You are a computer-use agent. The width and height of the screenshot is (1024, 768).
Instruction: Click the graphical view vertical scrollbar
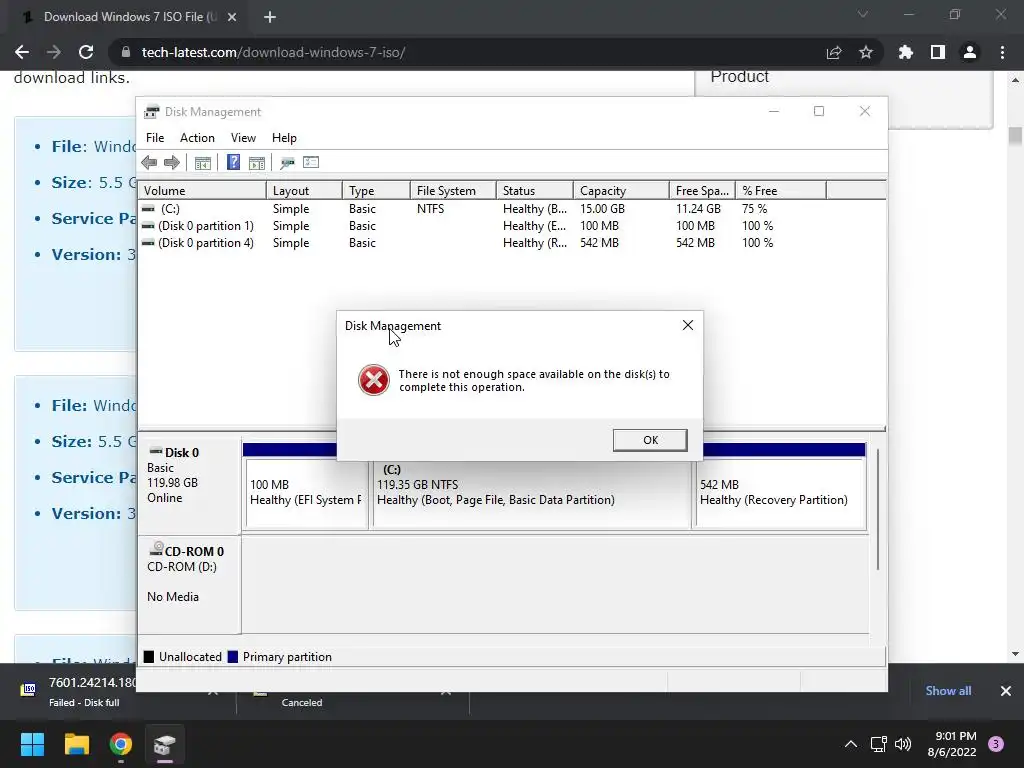(878, 509)
